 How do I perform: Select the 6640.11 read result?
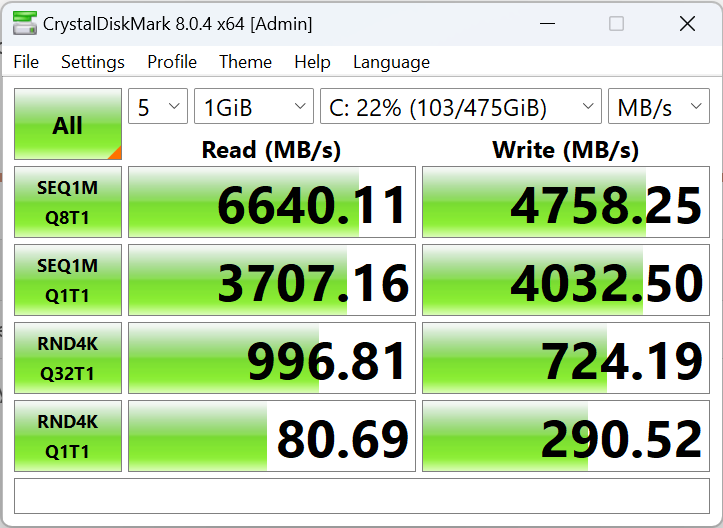tap(272, 202)
